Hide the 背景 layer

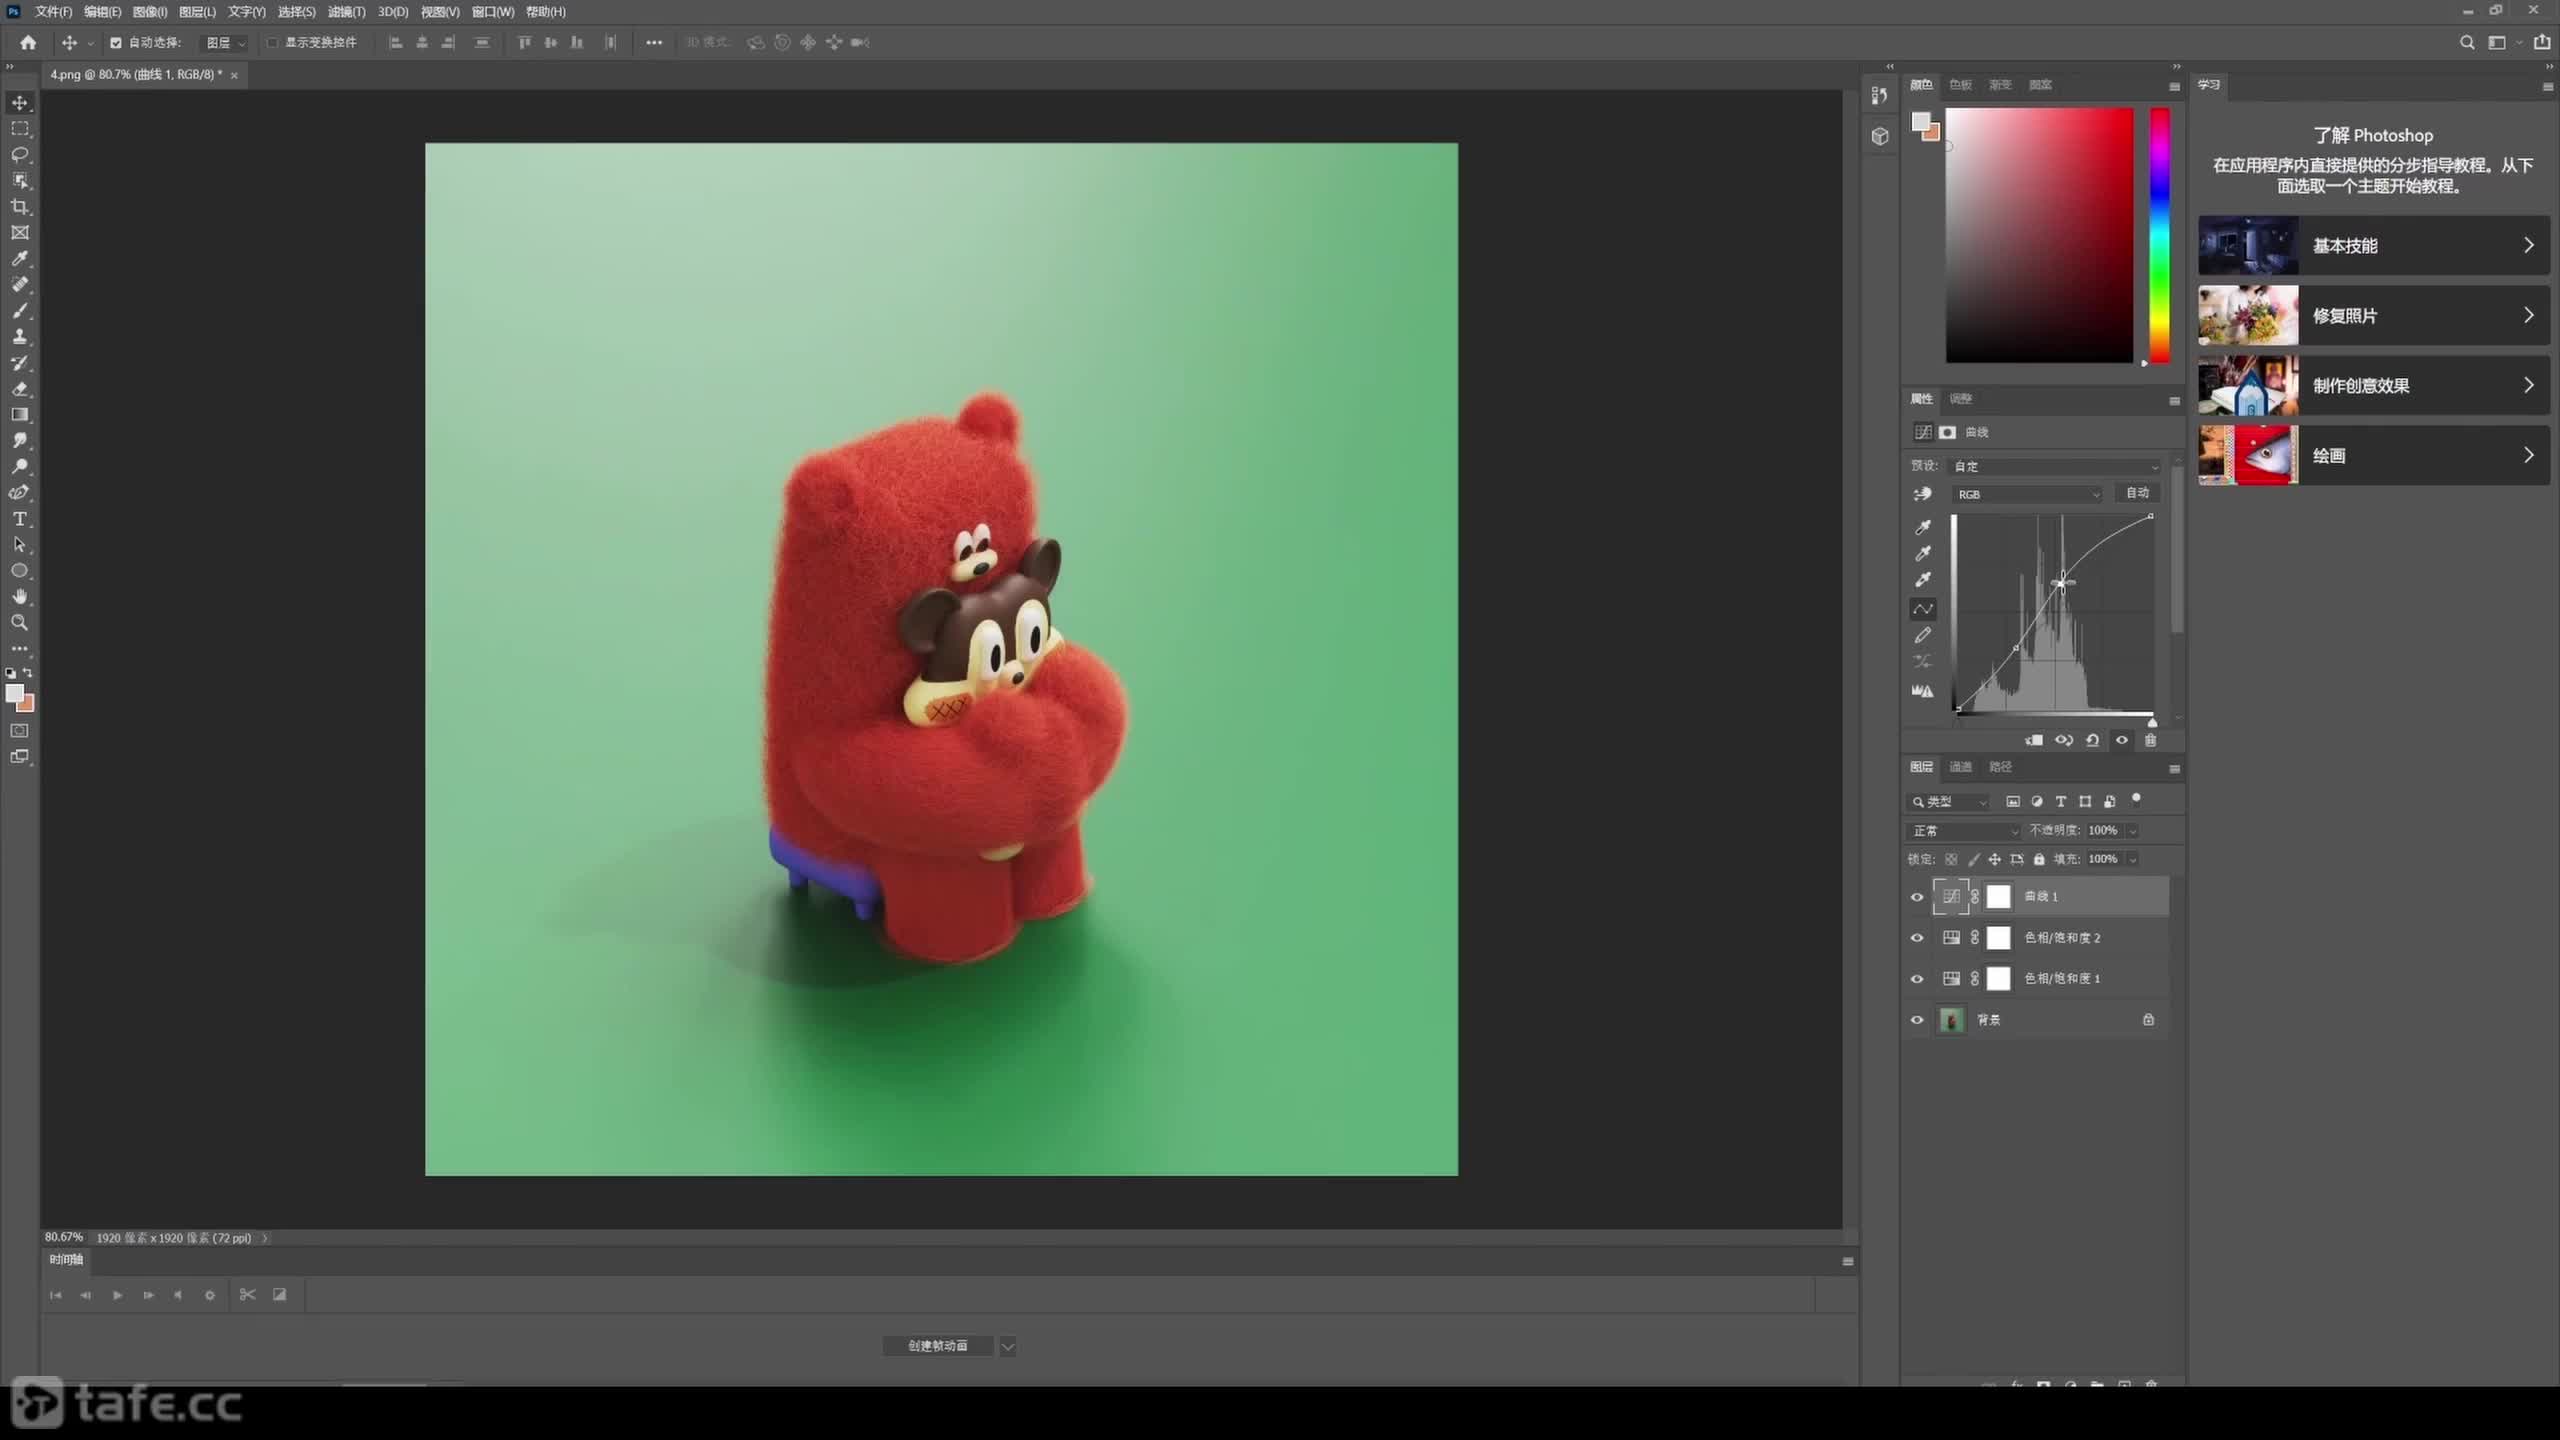[1917, 1020]
